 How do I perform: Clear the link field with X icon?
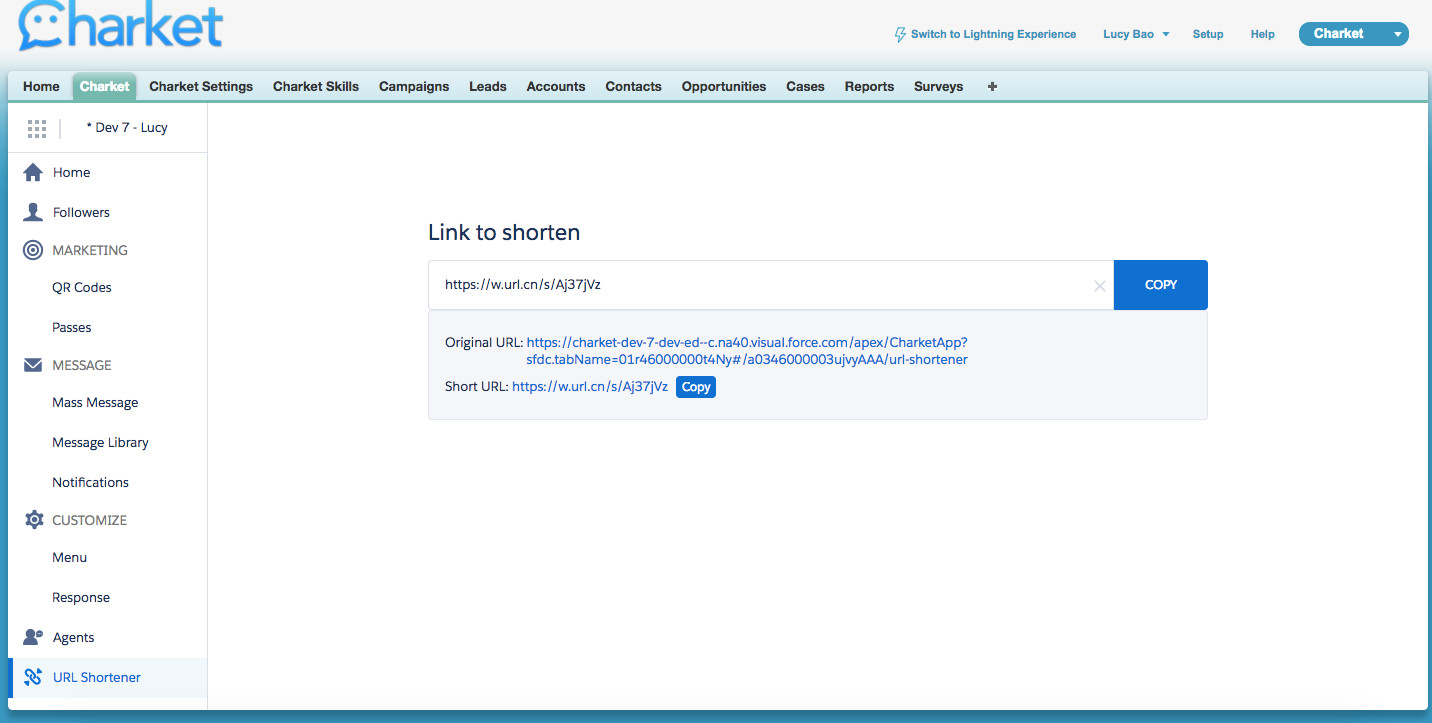tap(1099, 286)
